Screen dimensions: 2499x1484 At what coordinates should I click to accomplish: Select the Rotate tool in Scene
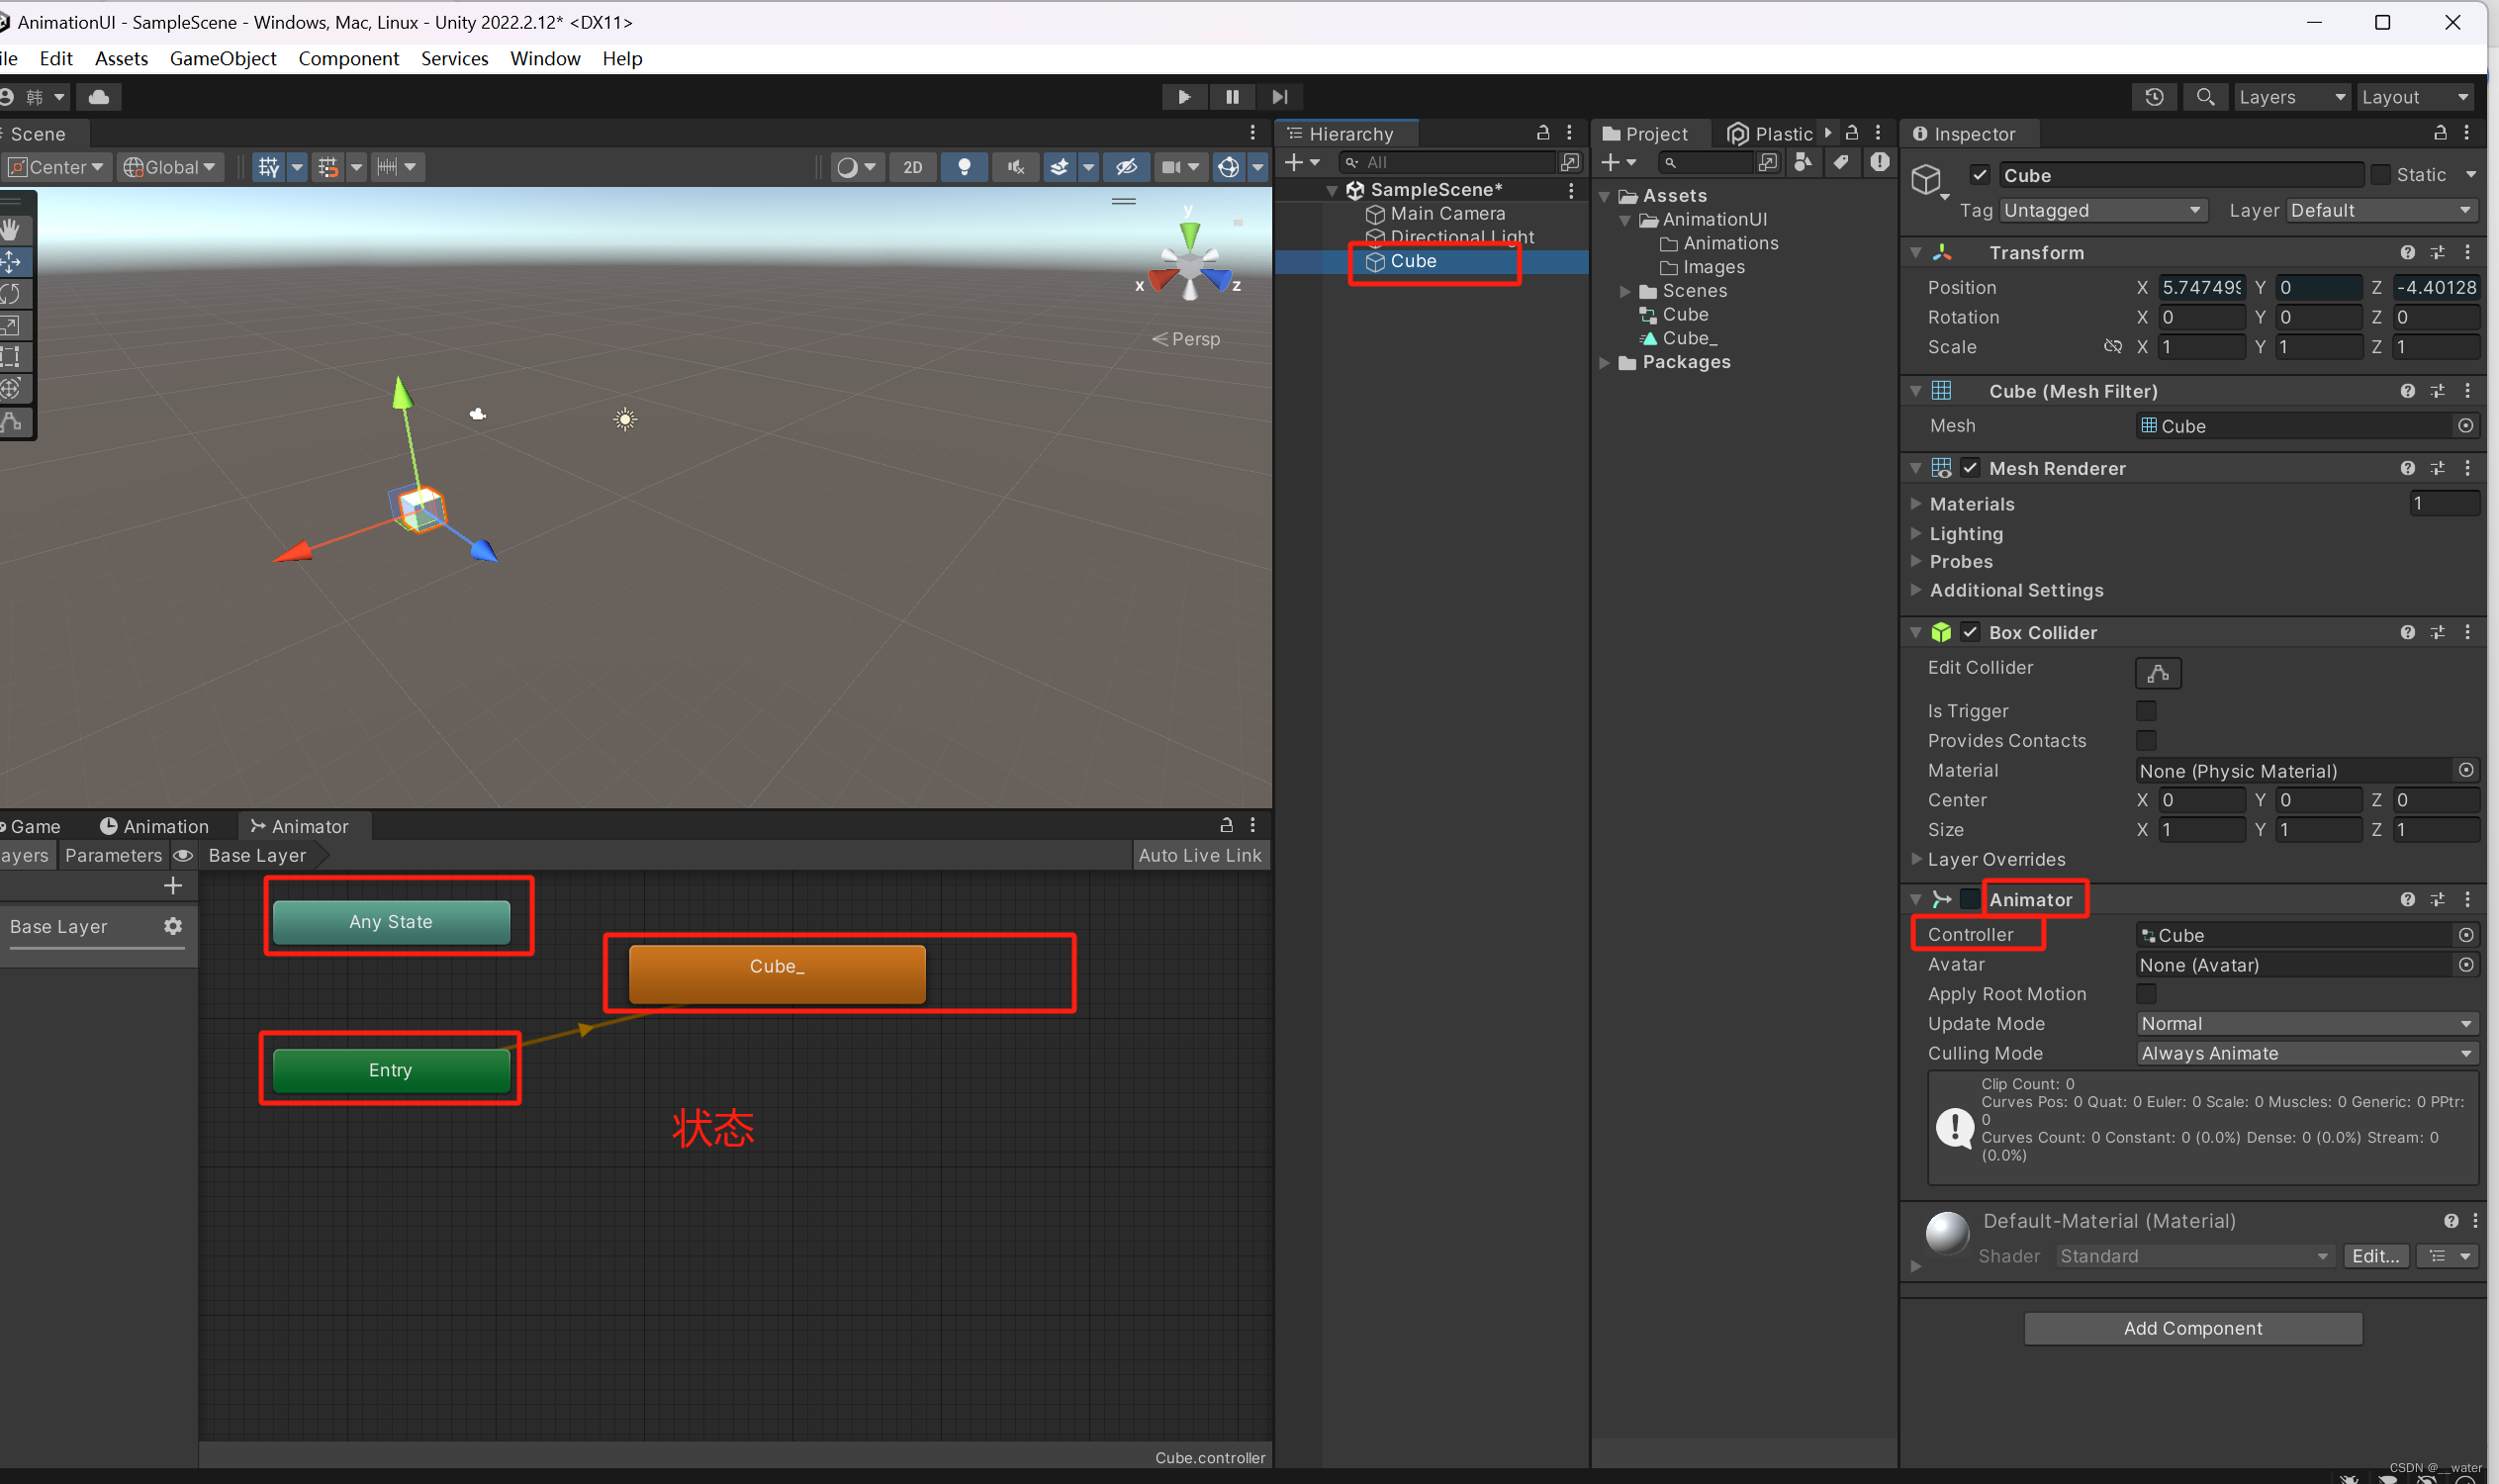coord(12,294)
